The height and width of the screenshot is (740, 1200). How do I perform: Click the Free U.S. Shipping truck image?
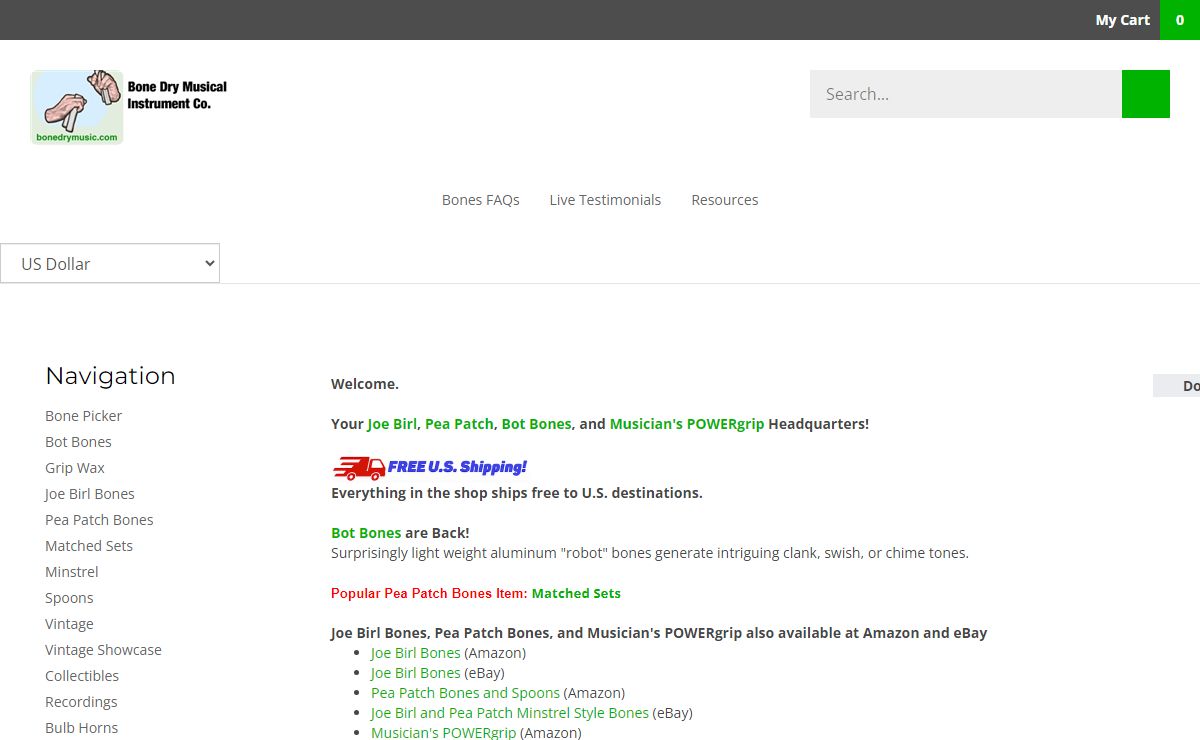tap(430, 467)
